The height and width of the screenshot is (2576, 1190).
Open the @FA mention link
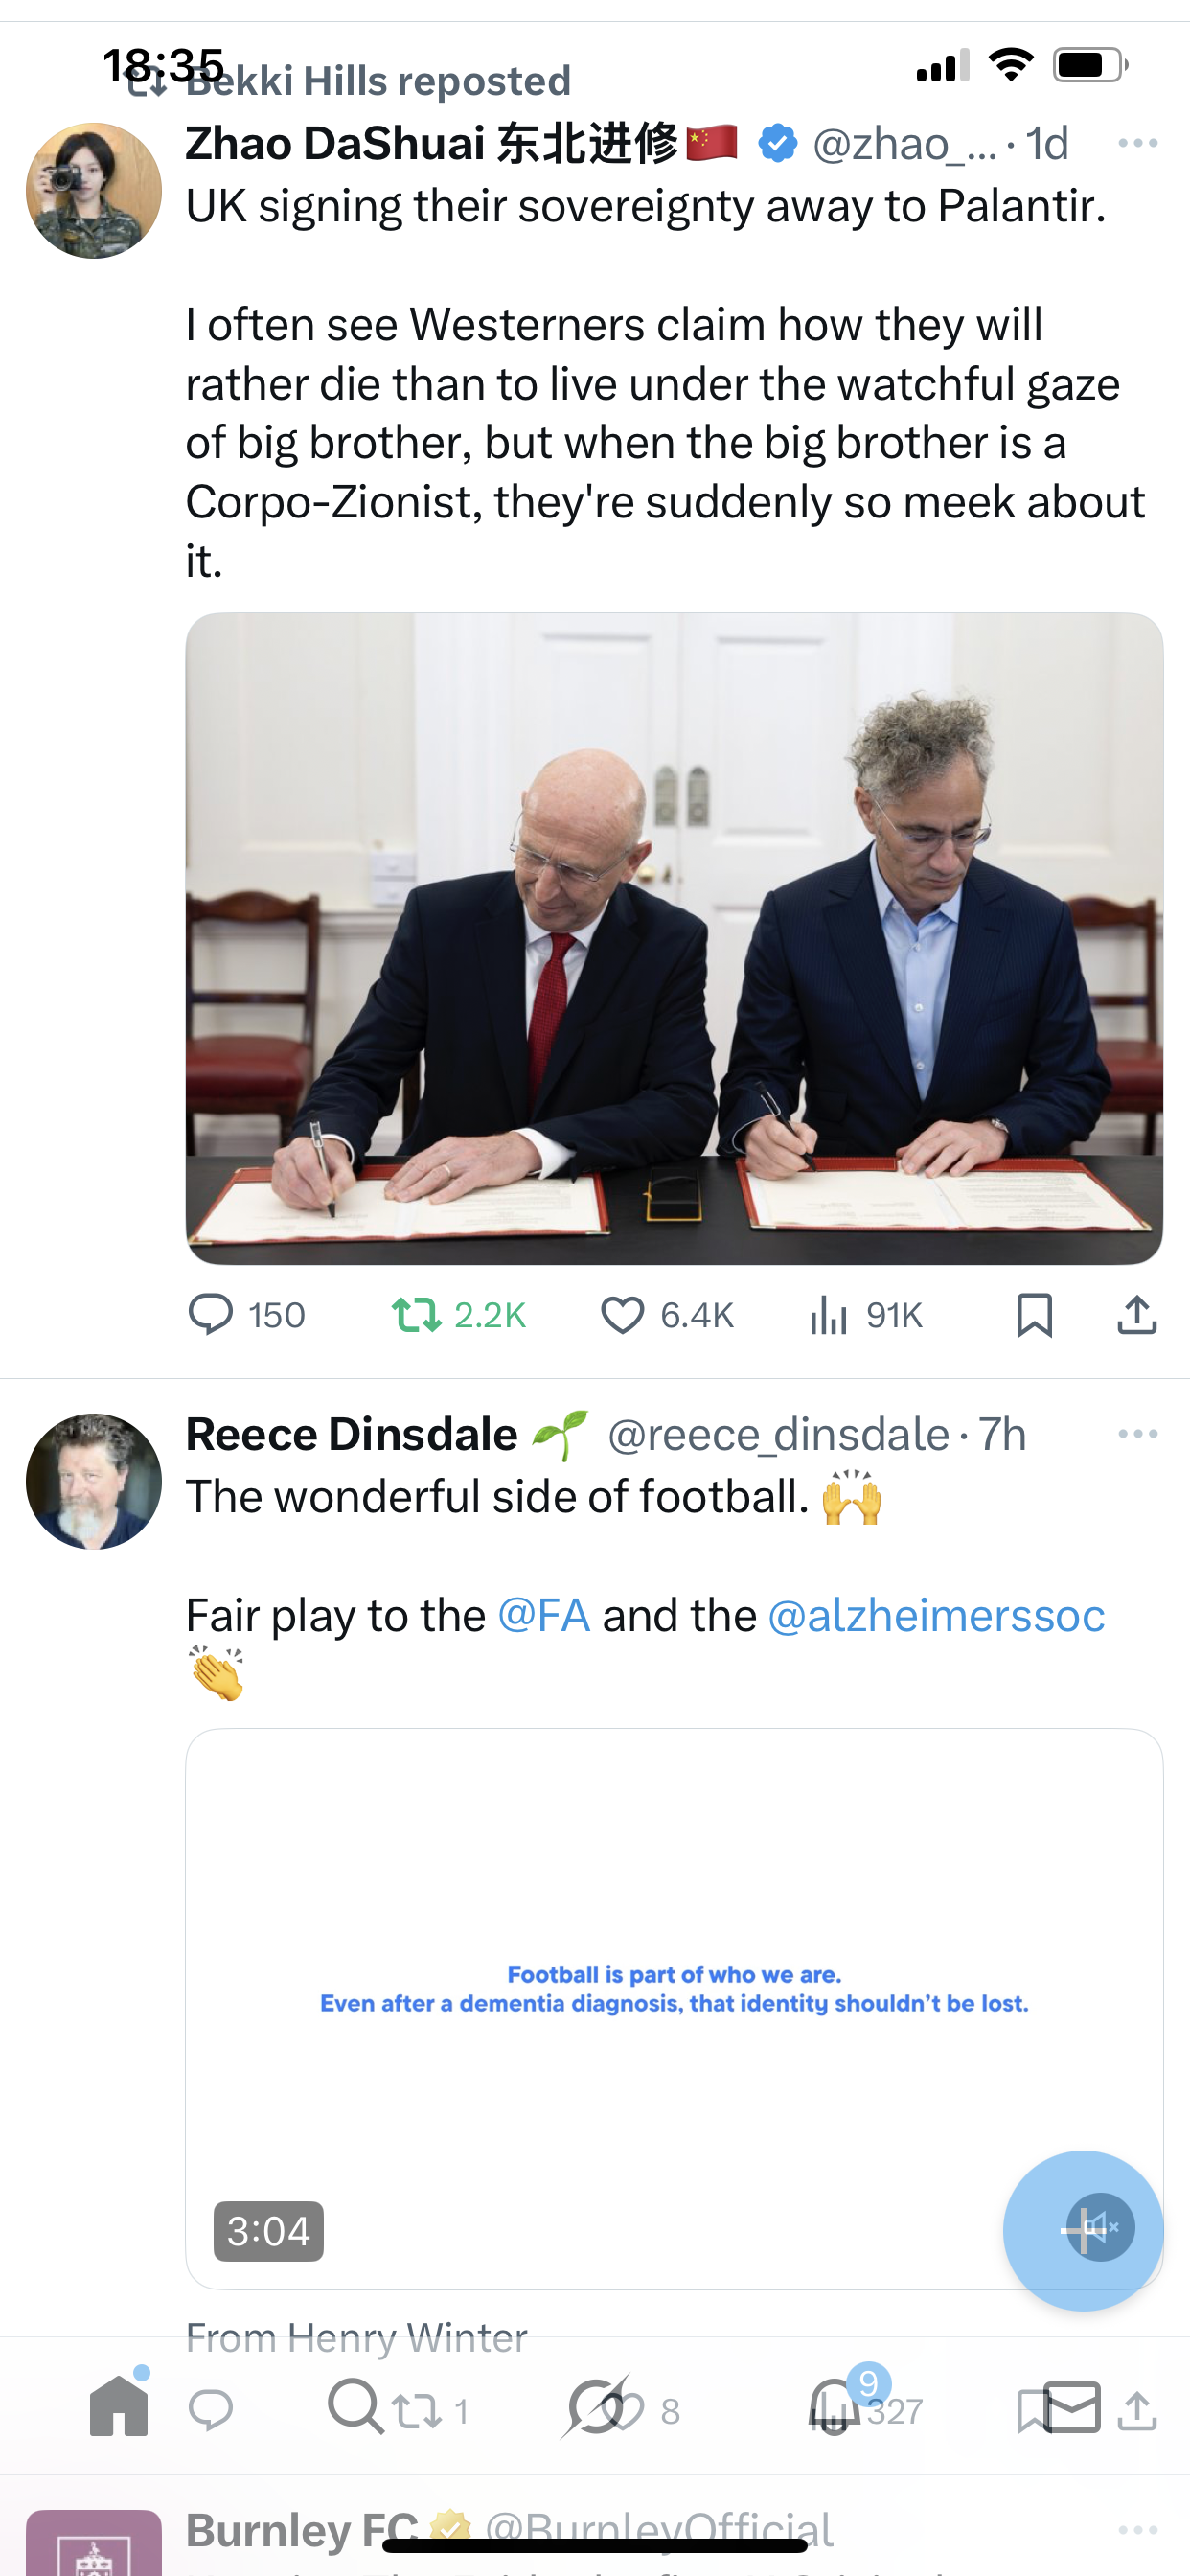(544, 1616)
